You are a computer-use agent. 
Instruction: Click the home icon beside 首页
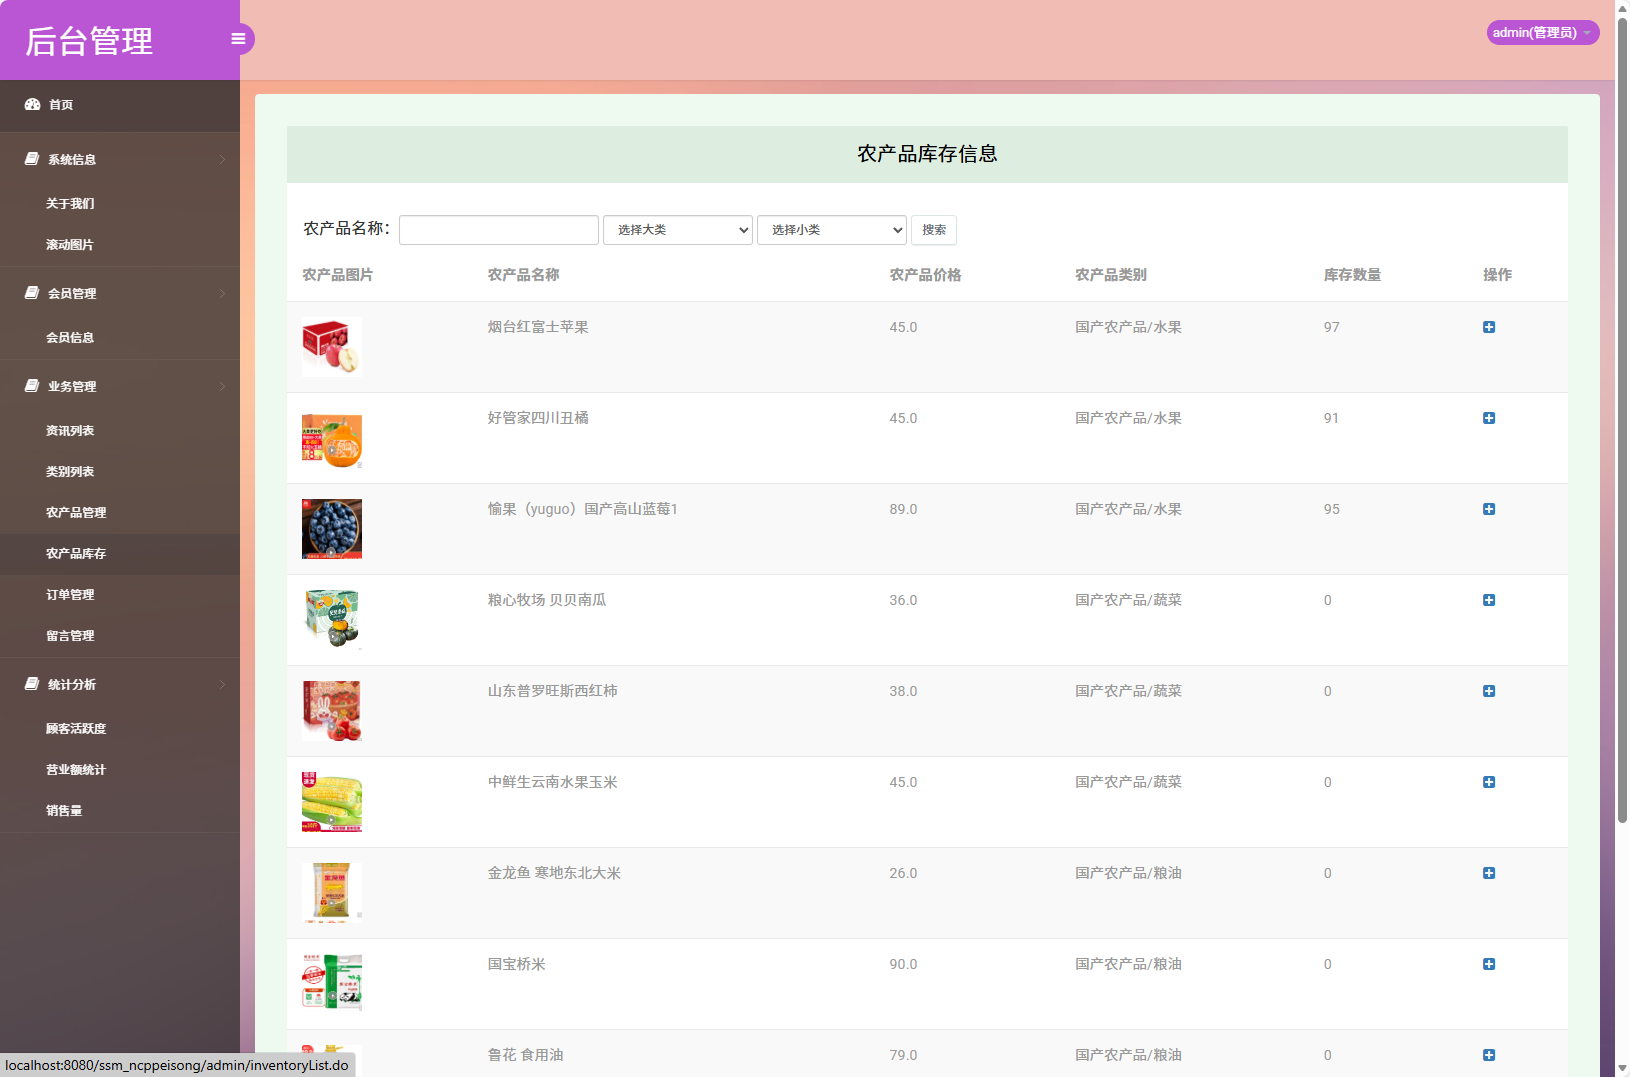[x=31, y=104]
